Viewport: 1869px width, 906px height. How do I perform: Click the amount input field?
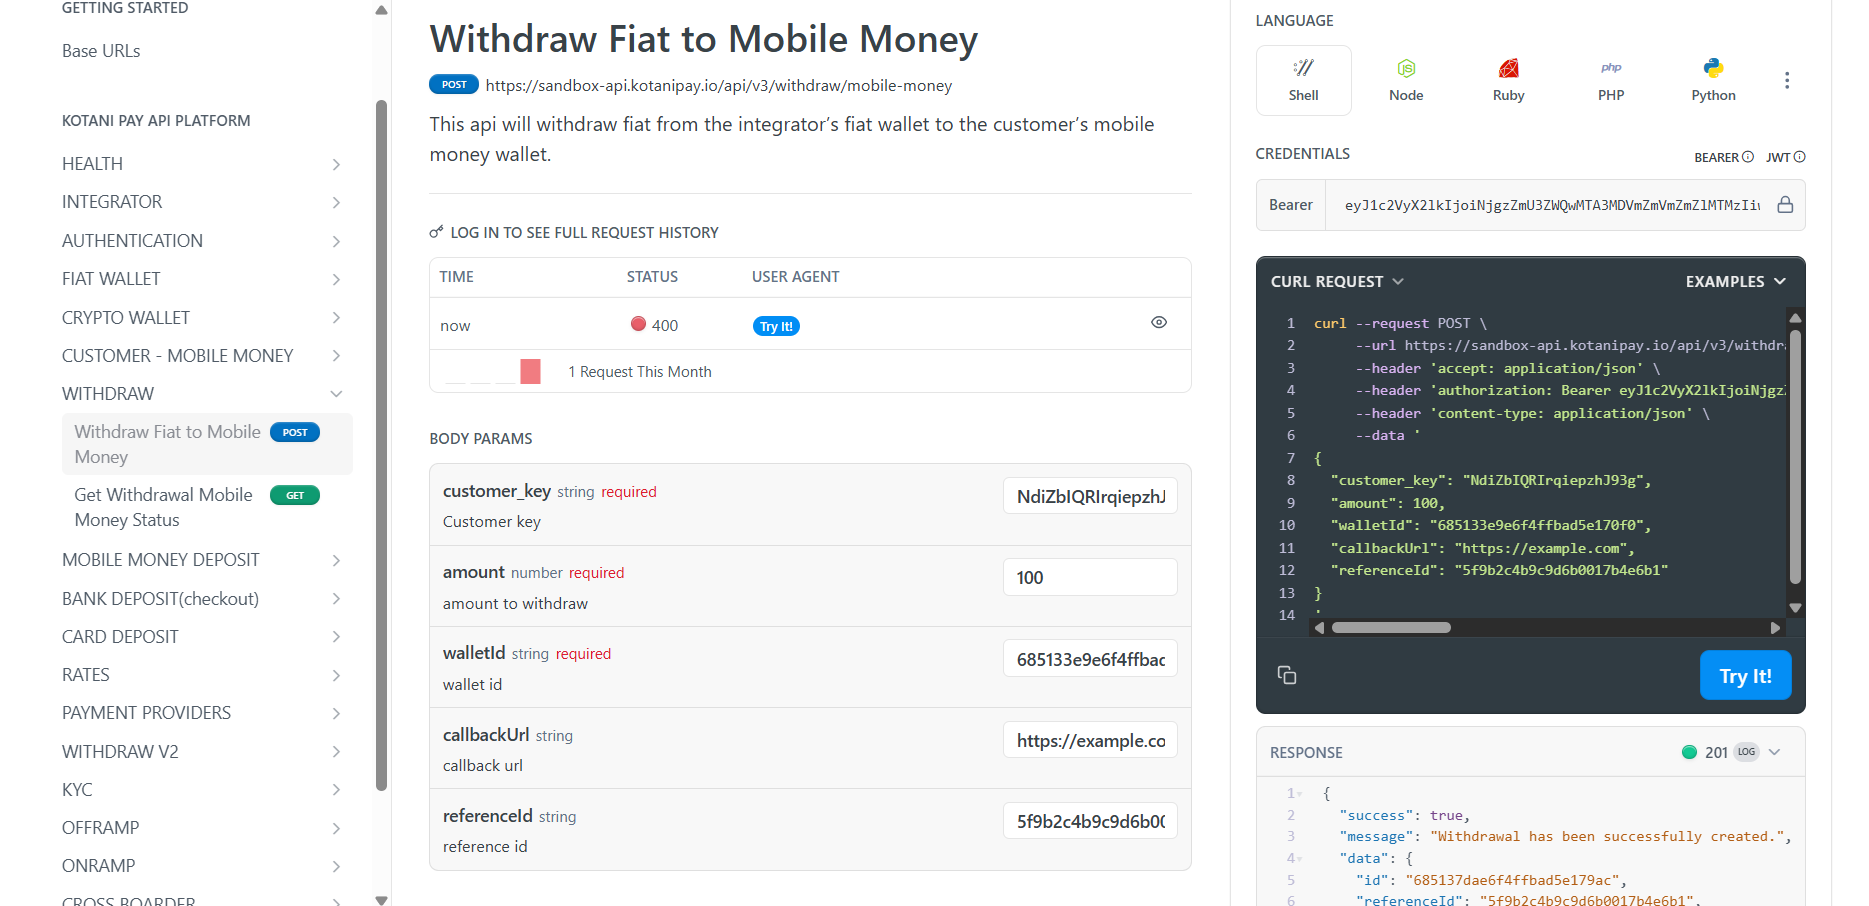(1090, 577)
